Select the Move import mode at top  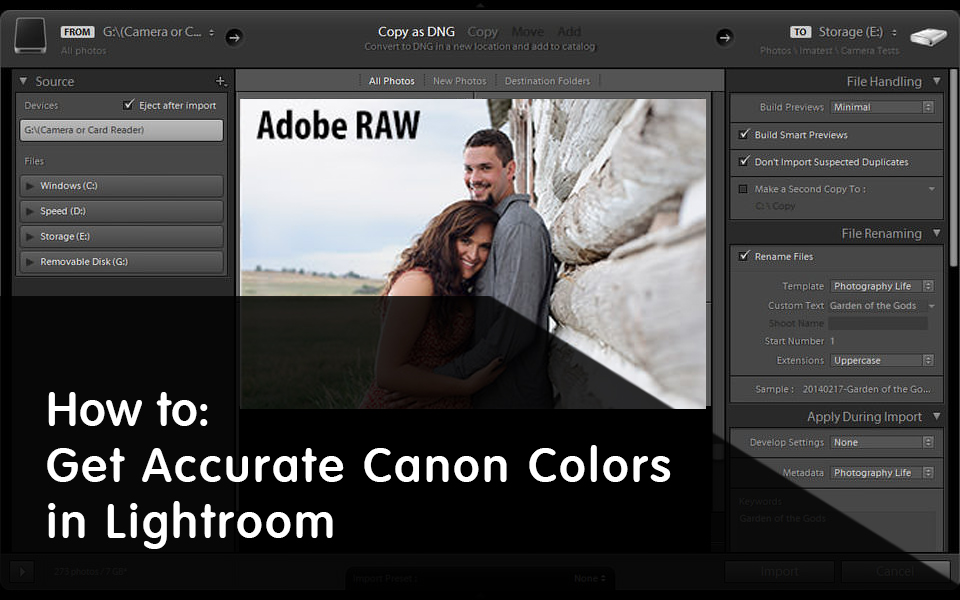[527, 31]
